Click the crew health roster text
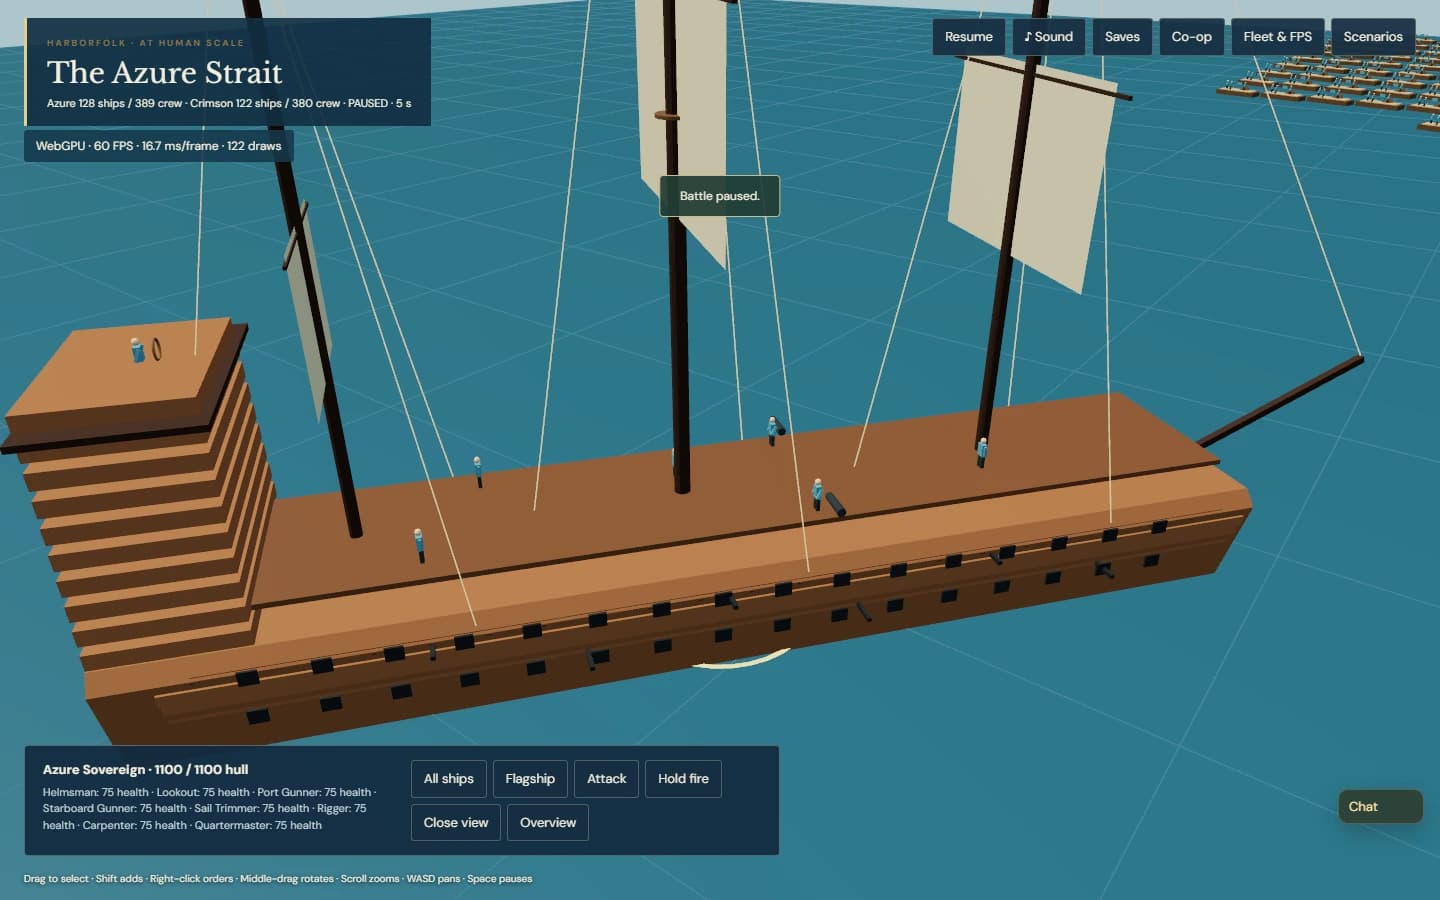1440x900 pixels. point(209,809)
